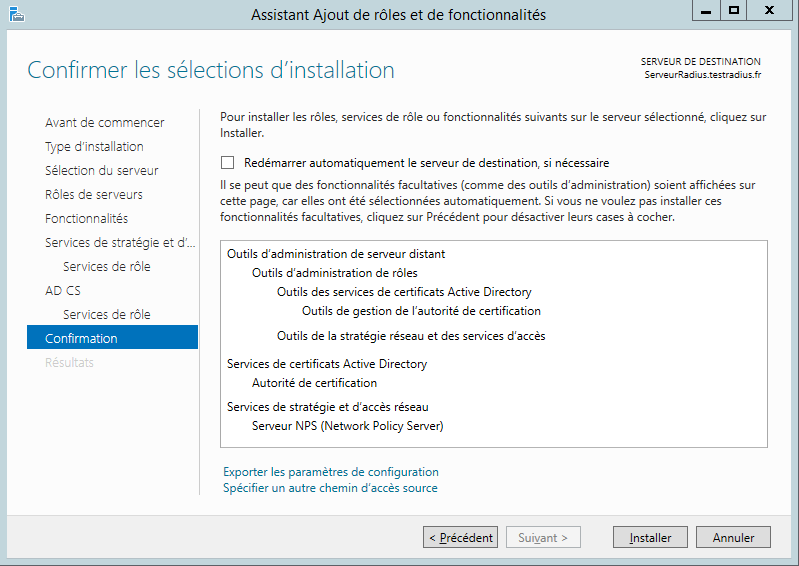The height and width of the screenshot is (566, 799).
Task: Open the 'Fonctionnalités' step
Action: pyautogui.click(x=86, y=218)
